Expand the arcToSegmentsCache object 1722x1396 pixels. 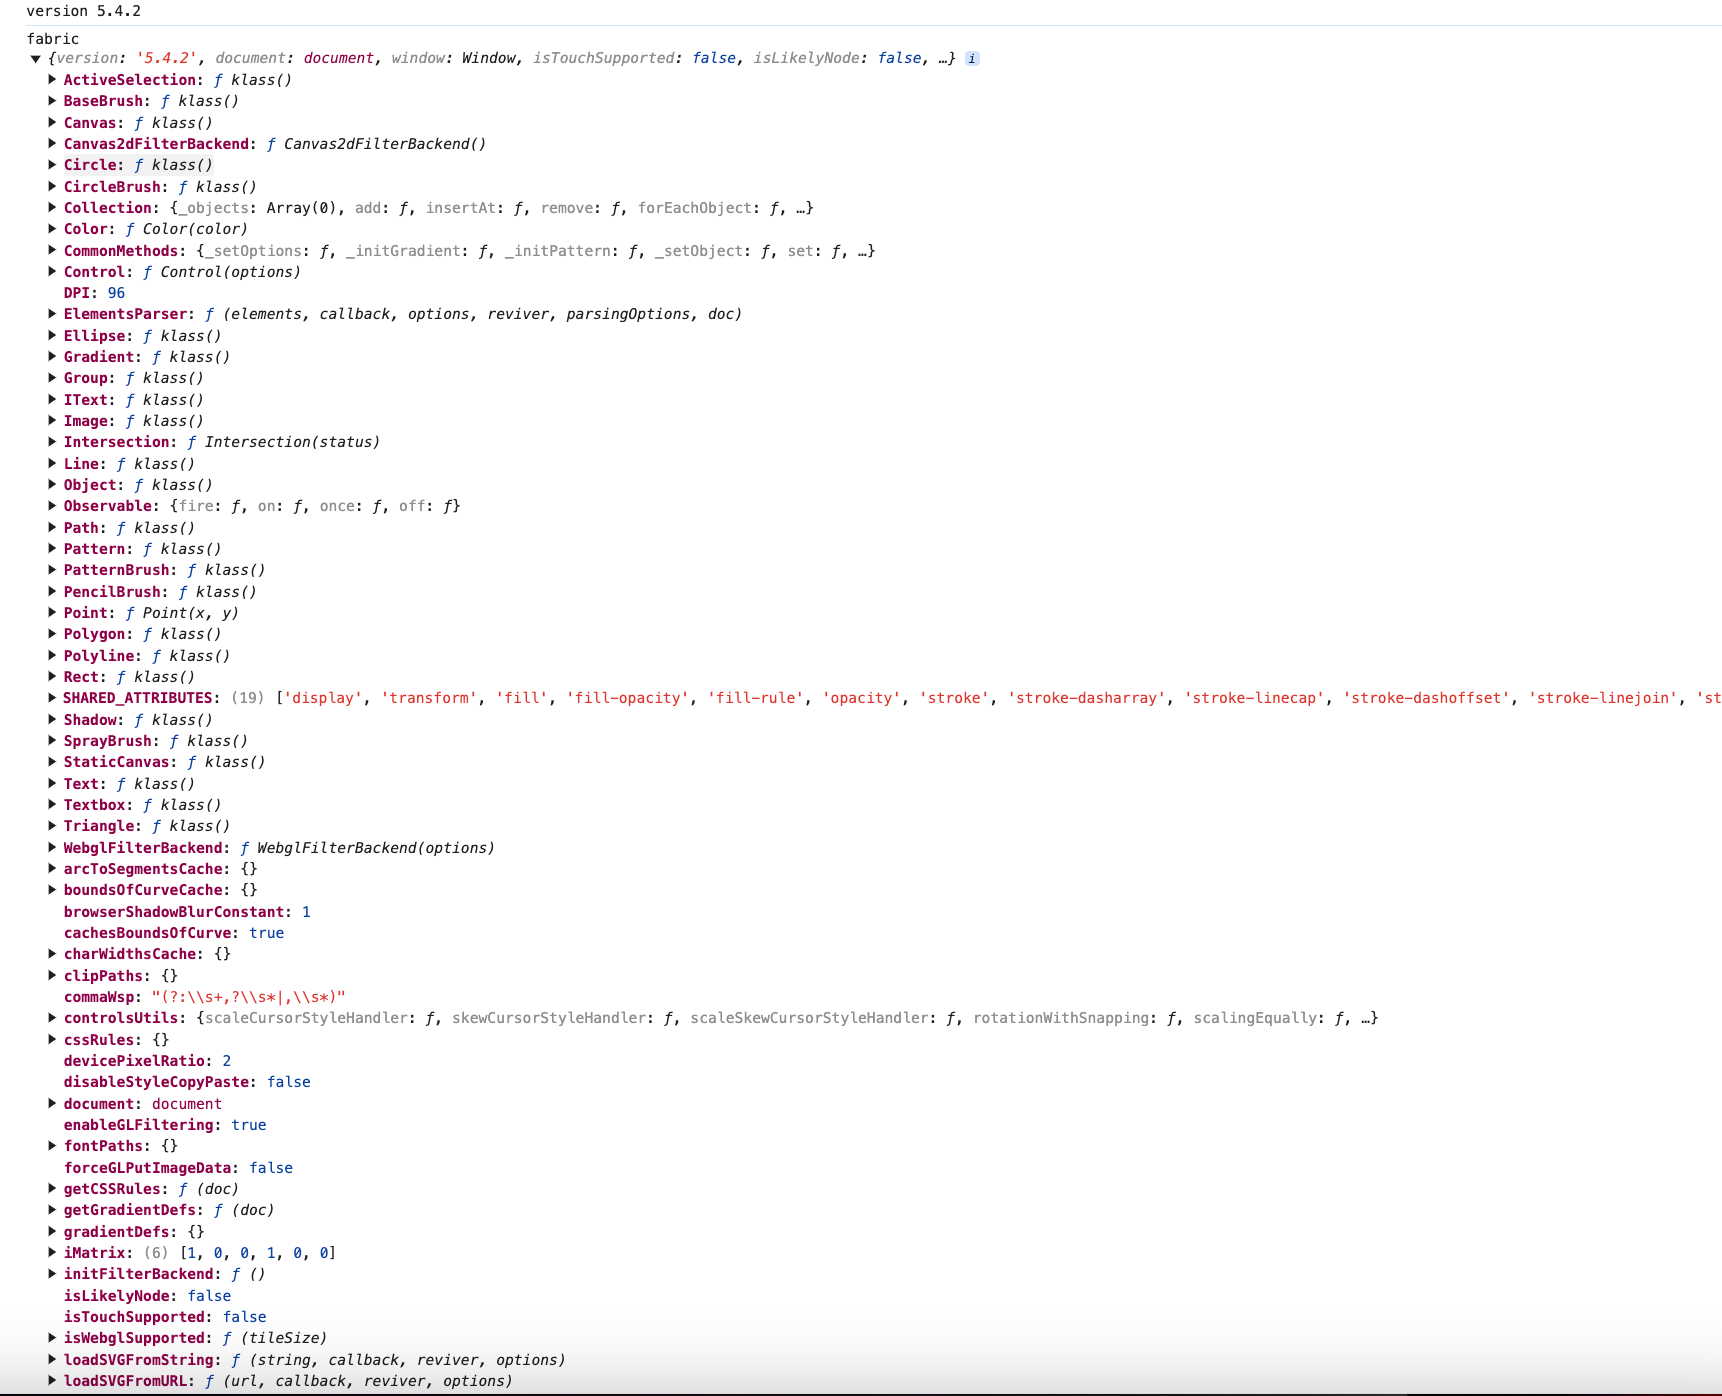(52, 869)
